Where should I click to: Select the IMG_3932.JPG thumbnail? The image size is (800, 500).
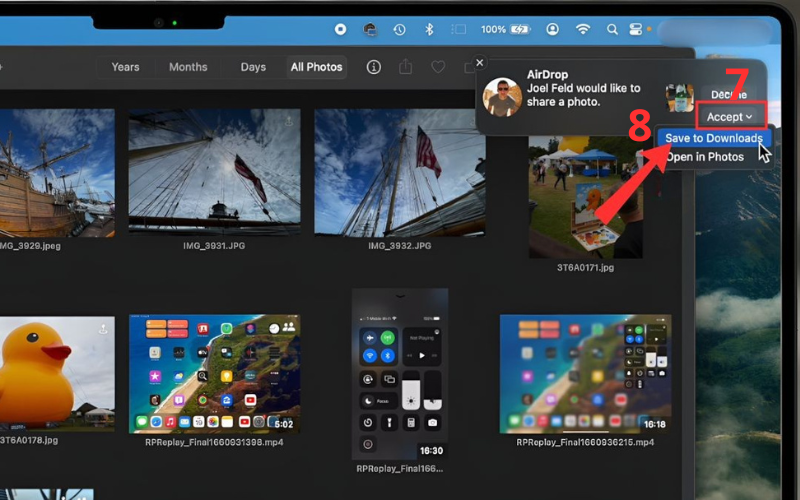[399, 172]
